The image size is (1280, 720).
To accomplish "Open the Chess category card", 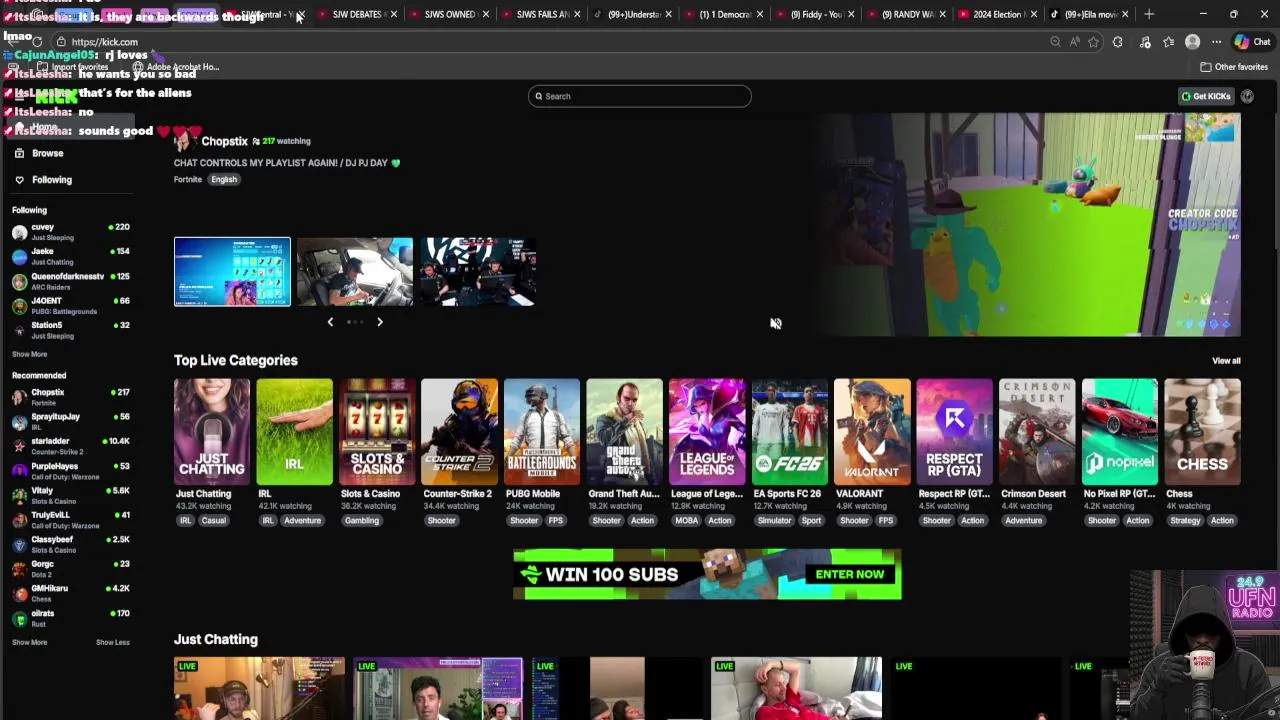I will [x=1202, y=432].
